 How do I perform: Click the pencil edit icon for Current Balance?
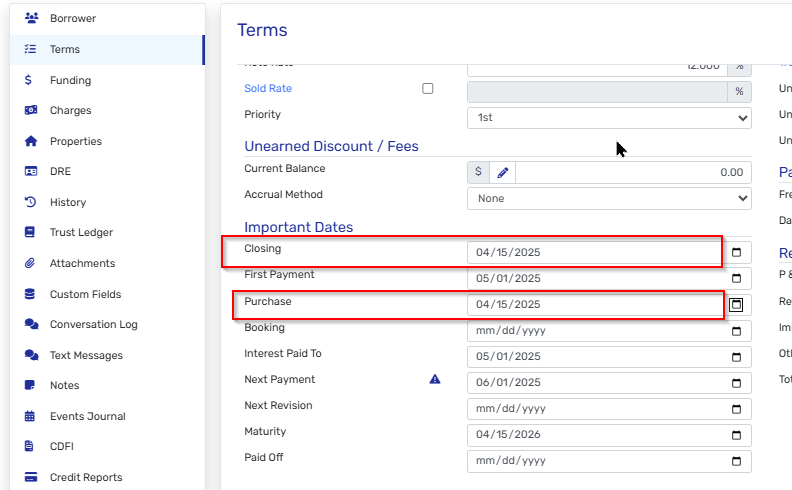coord(502,172)
